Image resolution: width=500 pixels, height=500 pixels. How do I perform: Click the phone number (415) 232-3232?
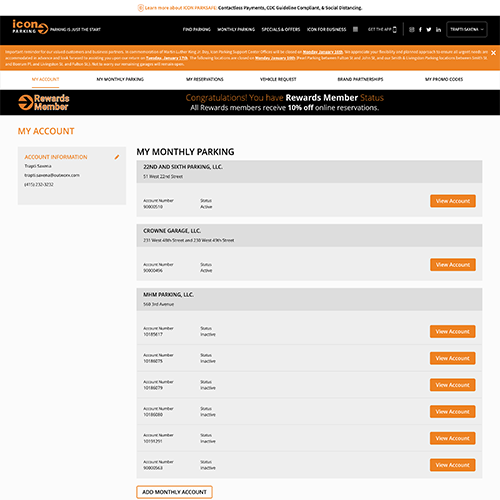(x=39, y=184)
